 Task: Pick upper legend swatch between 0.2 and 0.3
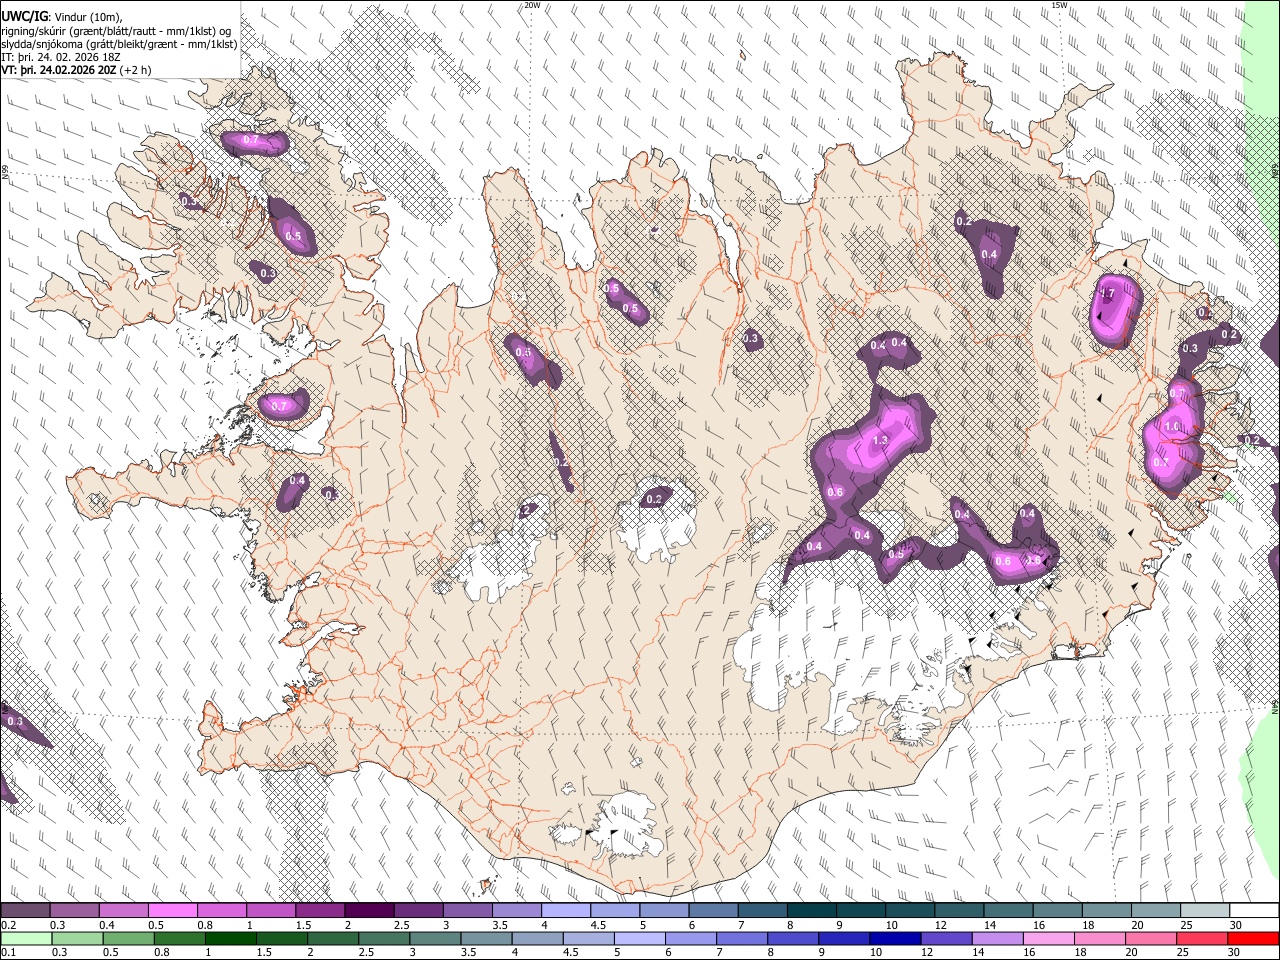pyautogui.click(x=25, y=911)
